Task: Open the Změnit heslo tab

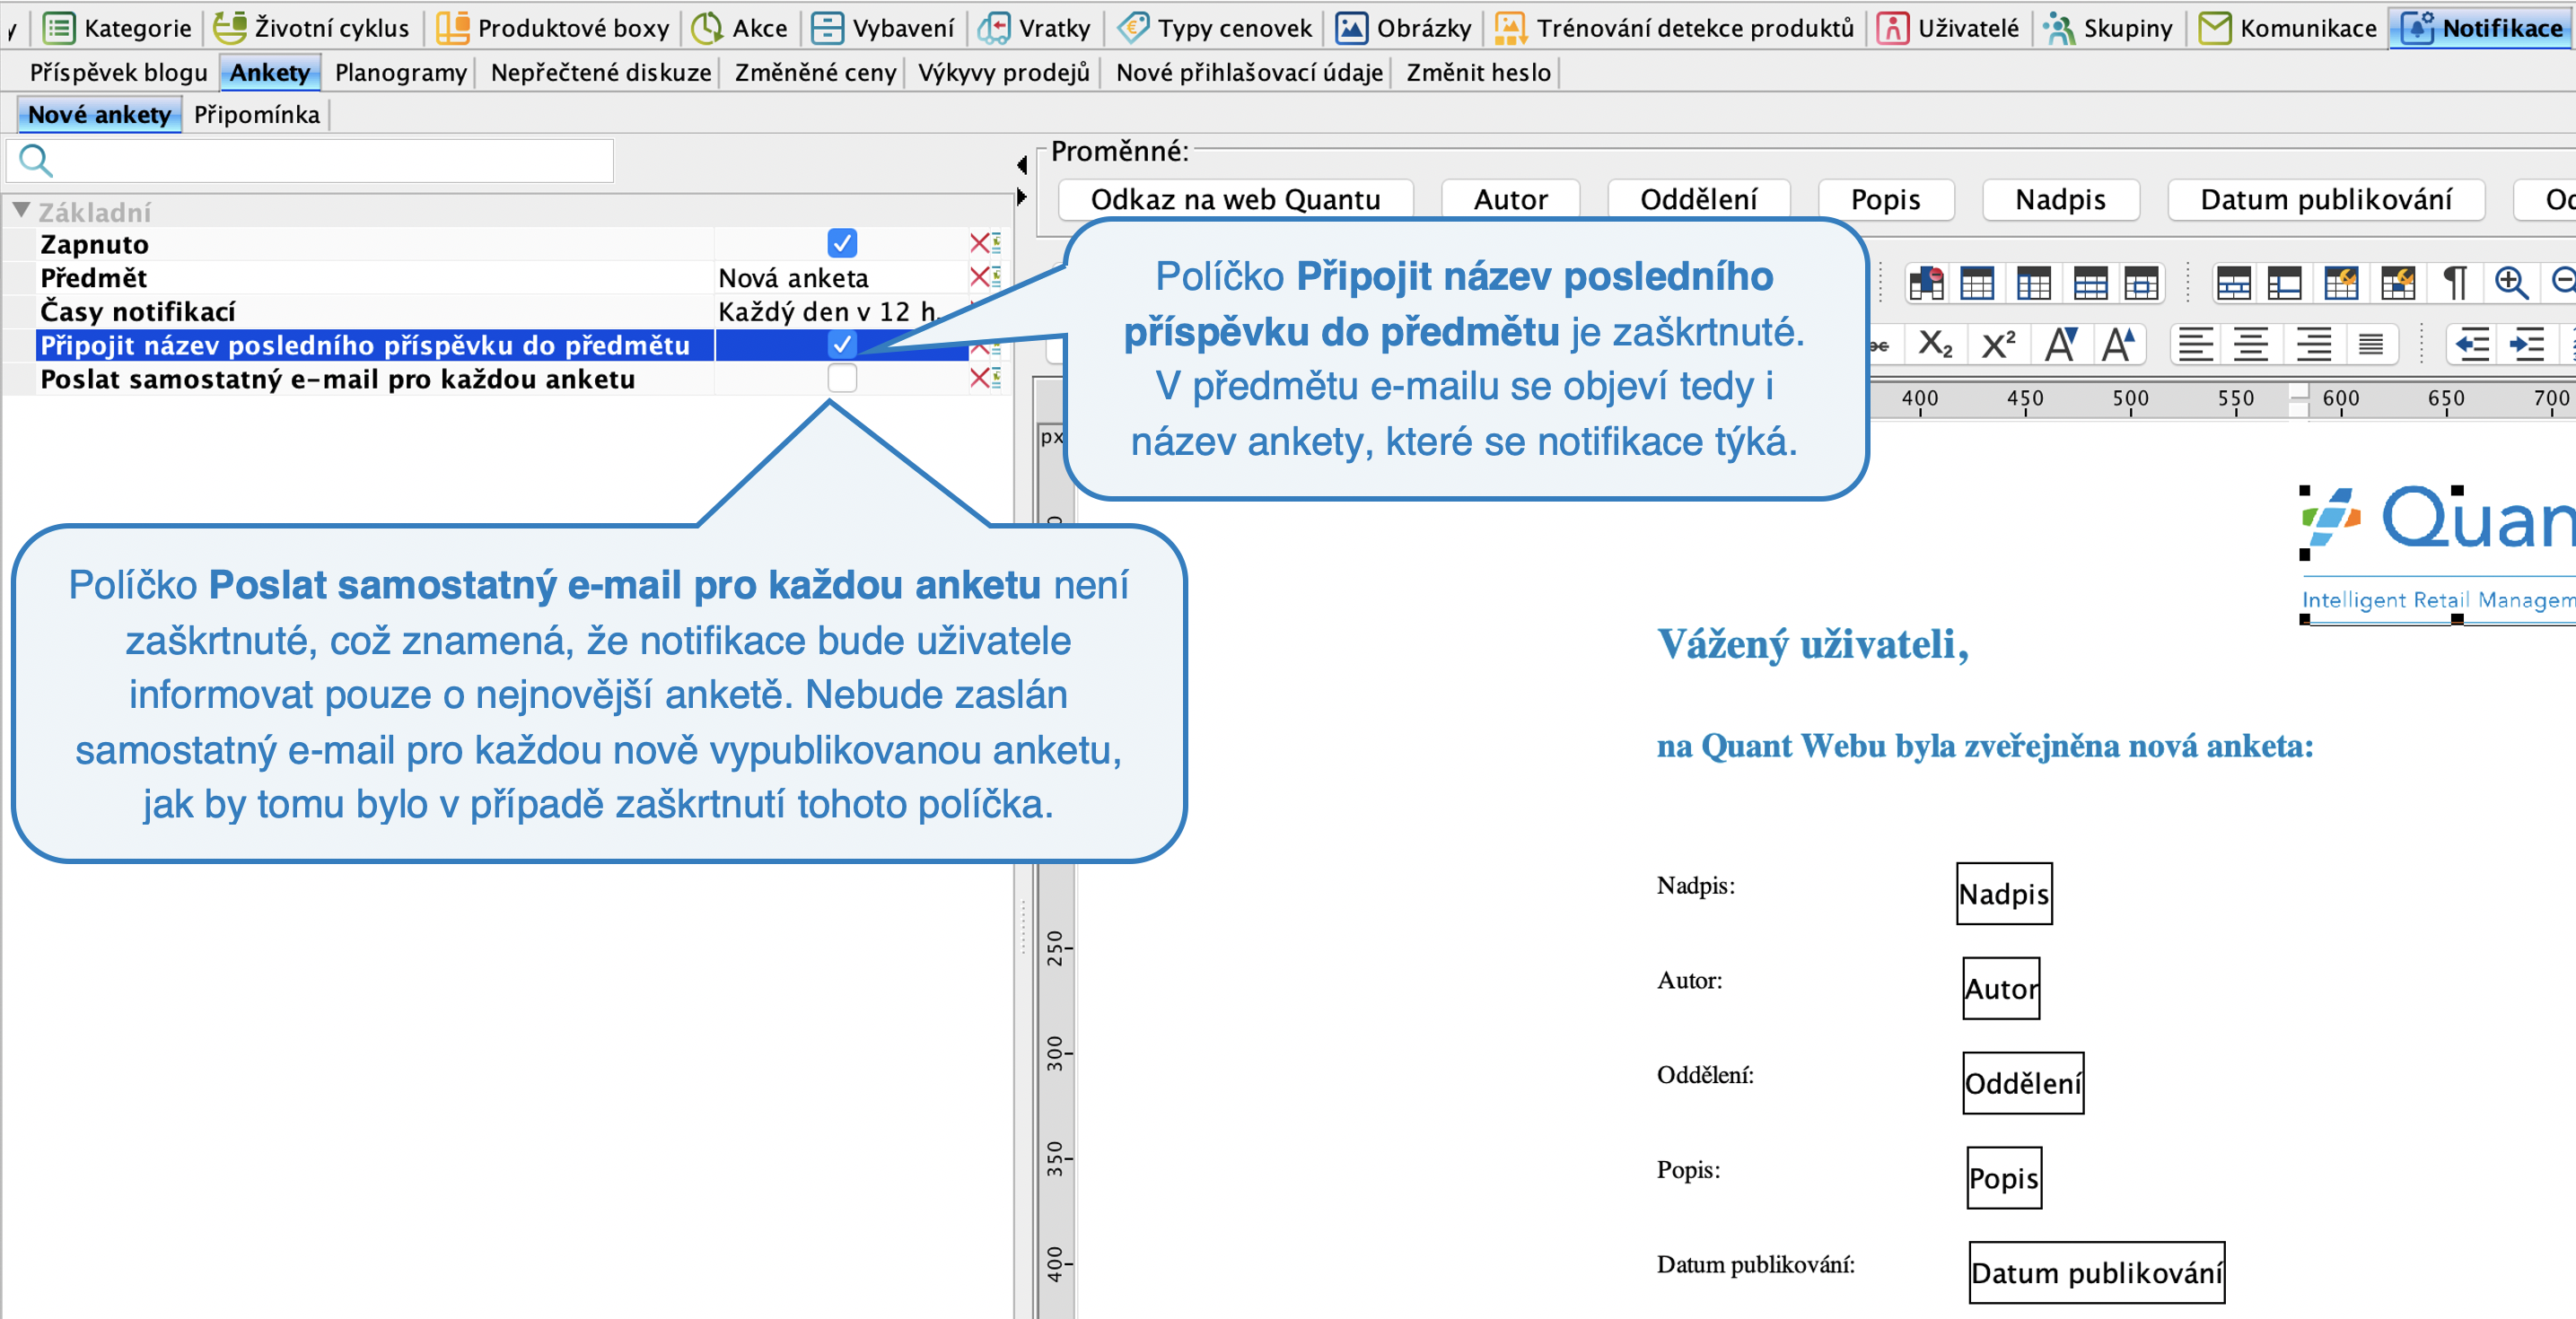Action: pyautogui.click(x=1478, y=72)
